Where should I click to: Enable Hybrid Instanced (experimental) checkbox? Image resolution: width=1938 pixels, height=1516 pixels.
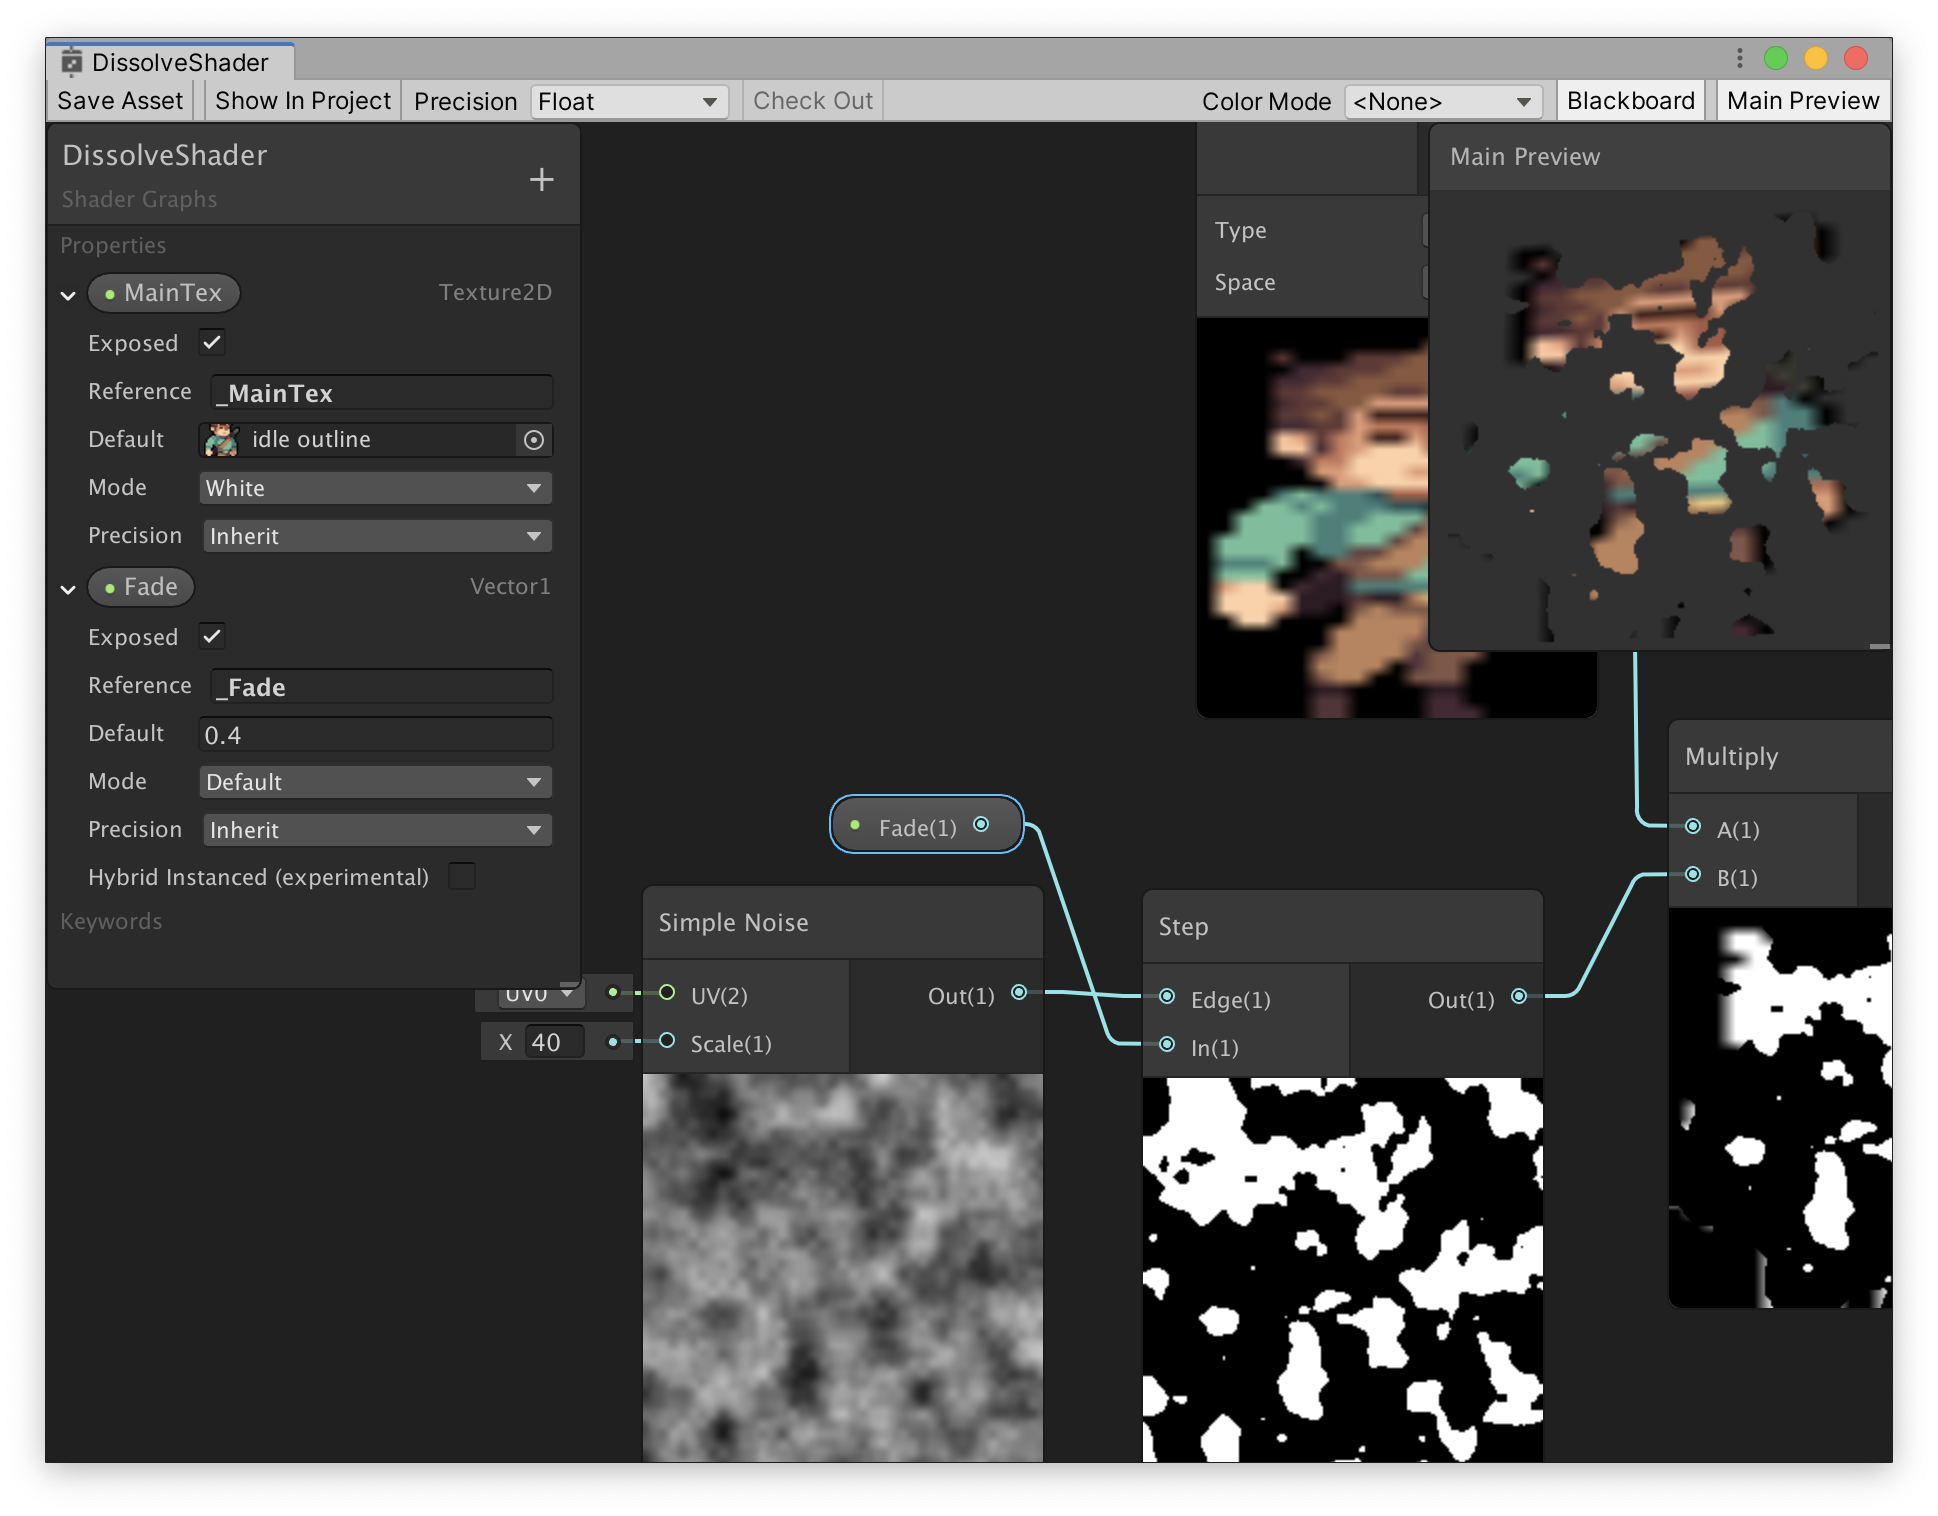462,876
